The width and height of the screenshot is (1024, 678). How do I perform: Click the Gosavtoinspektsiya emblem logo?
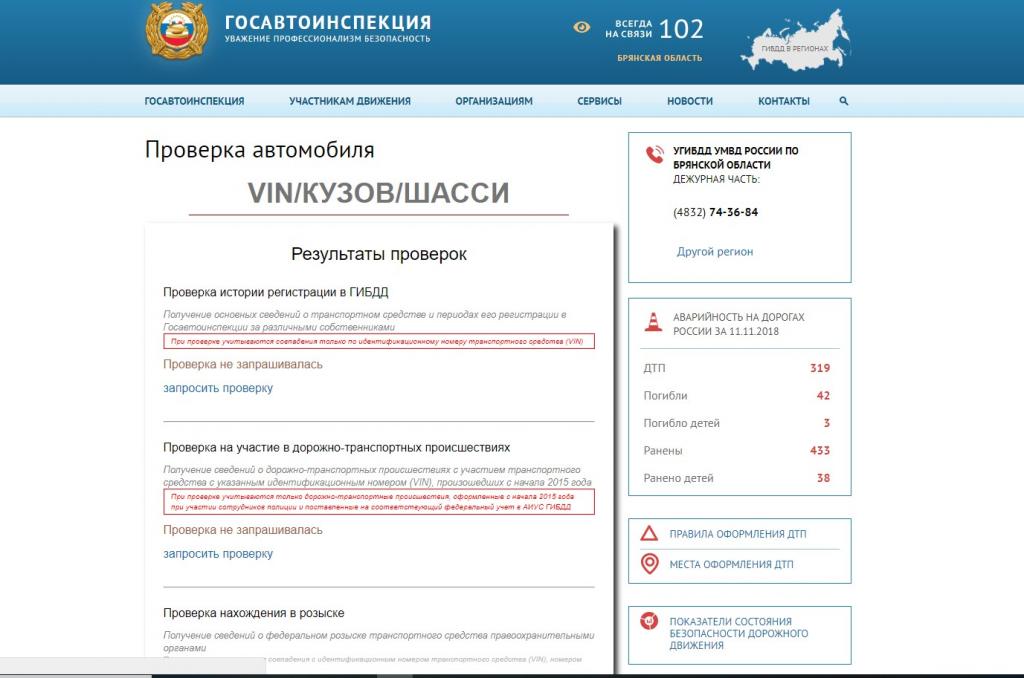[177, 31]
